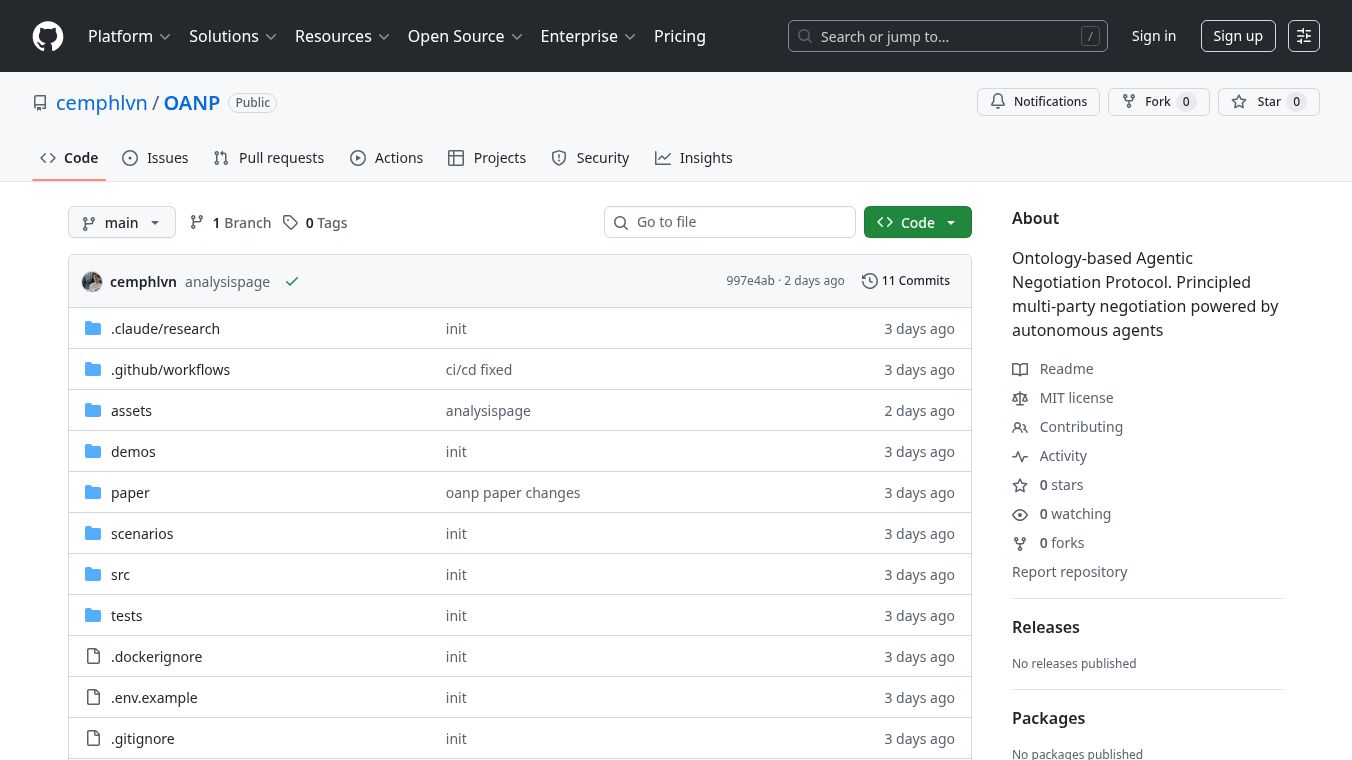Open the MIT license link
The image size is (1352, 760).
(1076, 398)
